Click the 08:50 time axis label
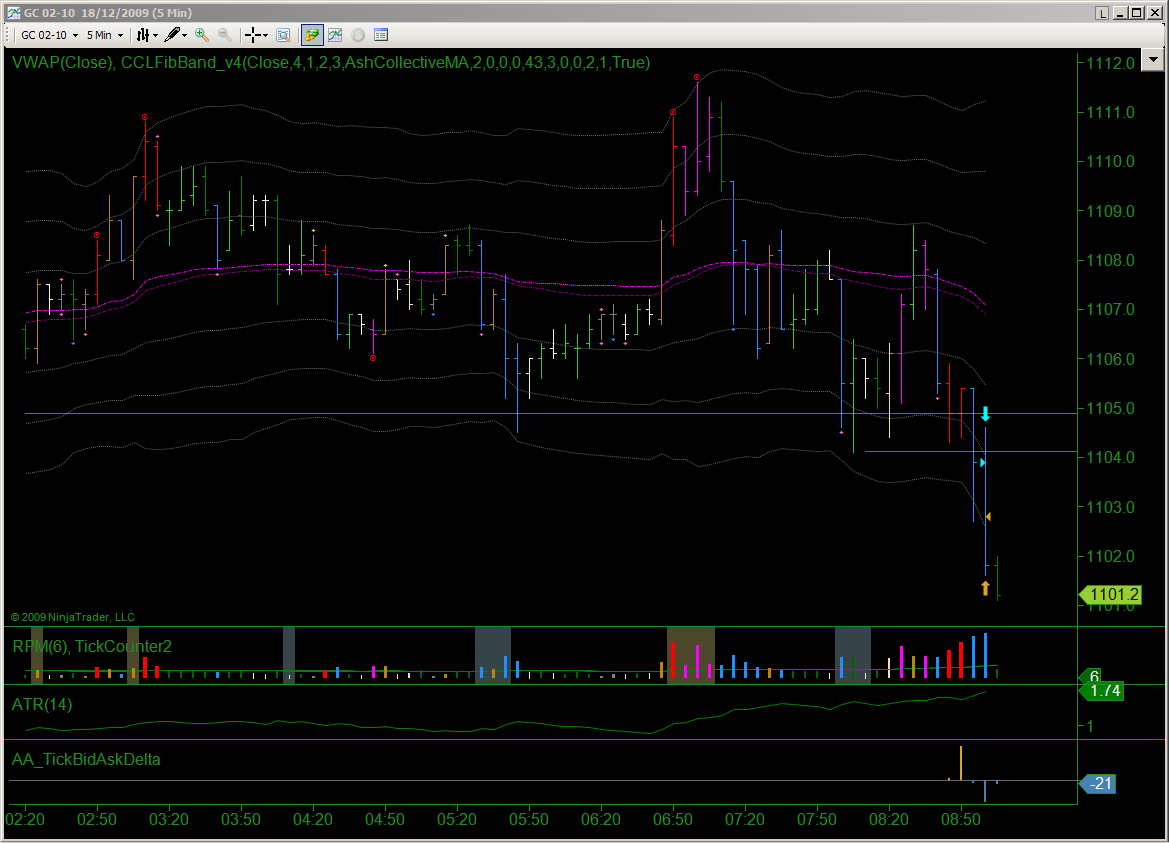1169x843 pixels. click(x=961, y=820)
